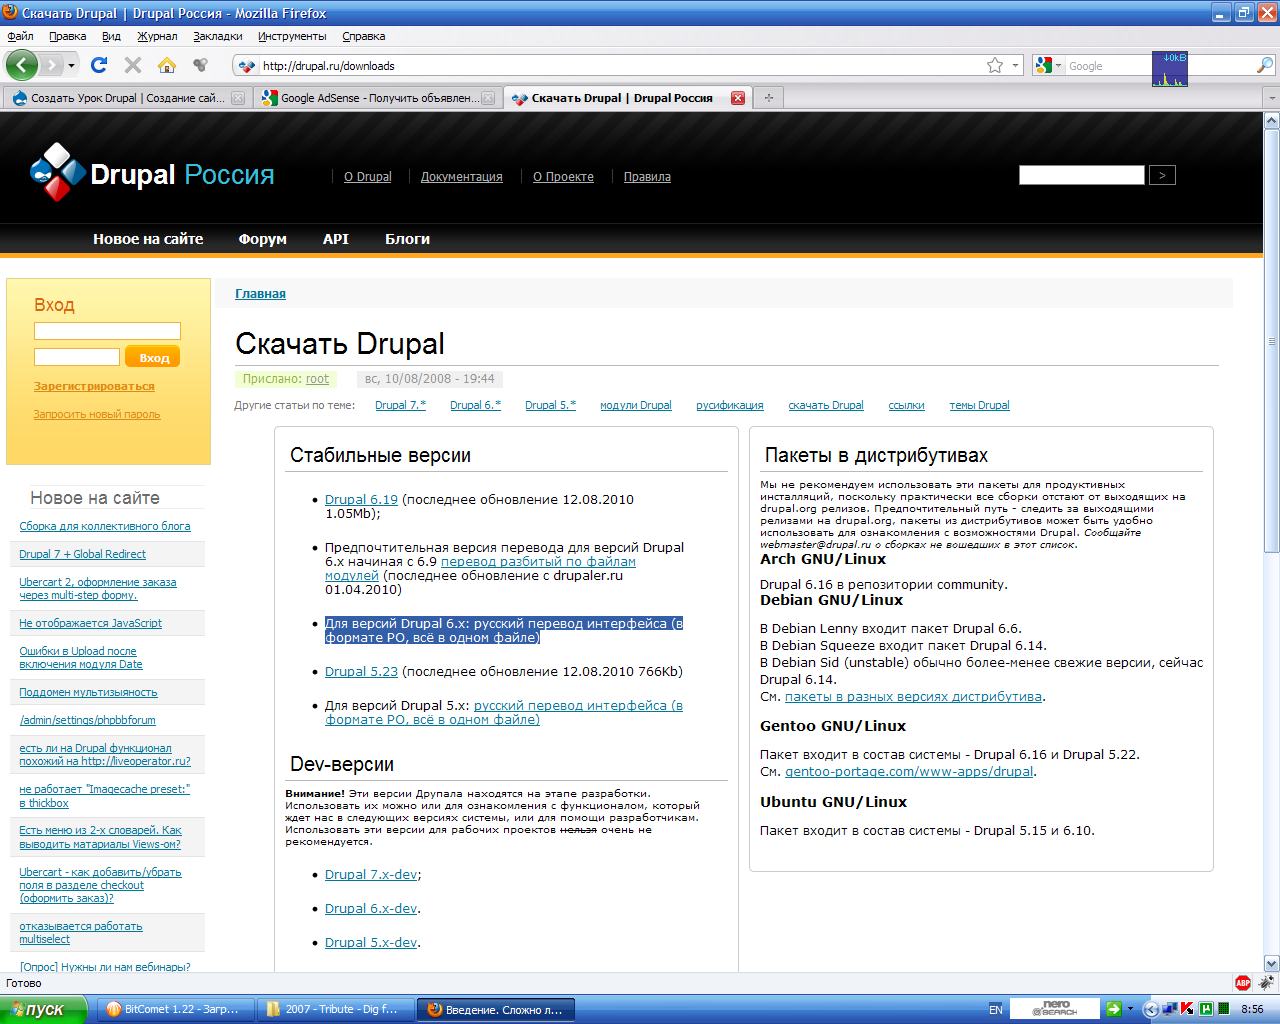Submit site search with the > button
1280x1024 pixels.
[1162, 175]
